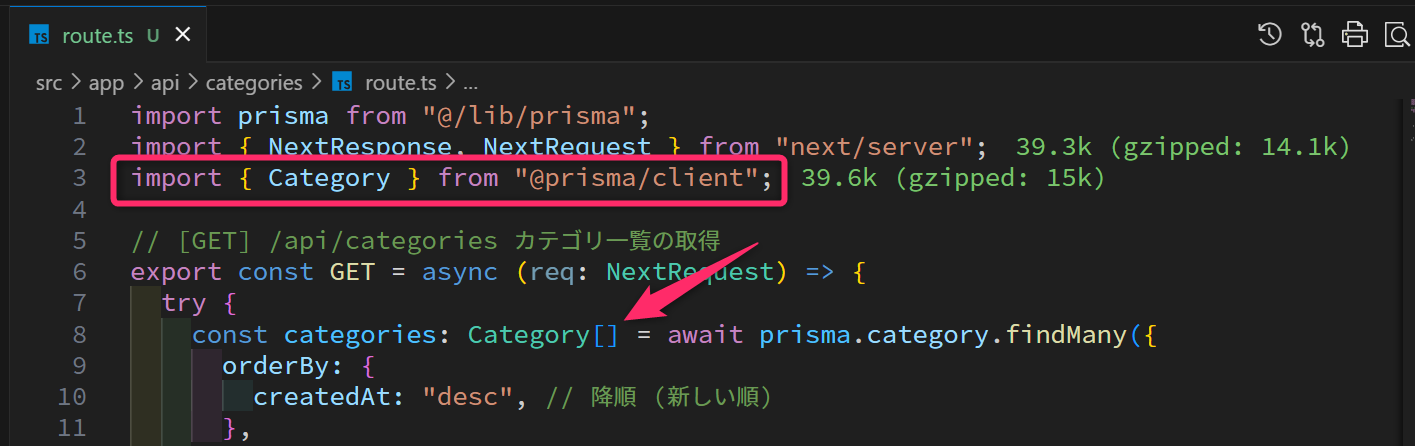Expand the app breadcrumb segment
Image resolution: width=1415 pixels, height=446 pixels.
tap(106, 82)
